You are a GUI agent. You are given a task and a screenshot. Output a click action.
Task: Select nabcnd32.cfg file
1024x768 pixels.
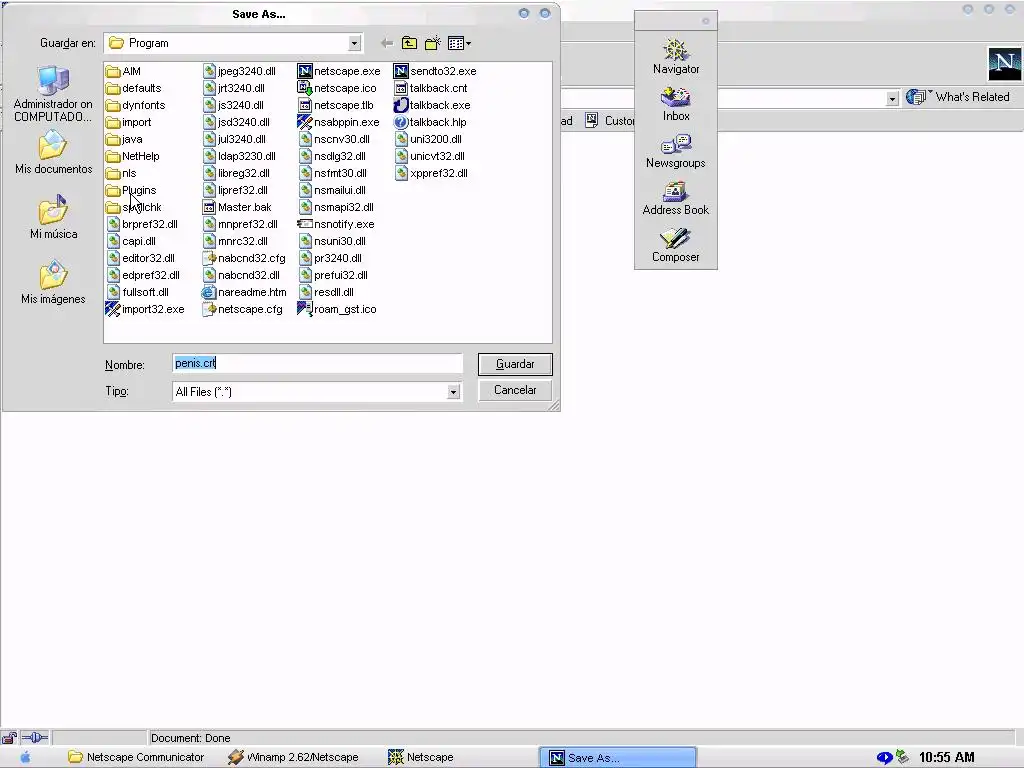click(244, 258)
